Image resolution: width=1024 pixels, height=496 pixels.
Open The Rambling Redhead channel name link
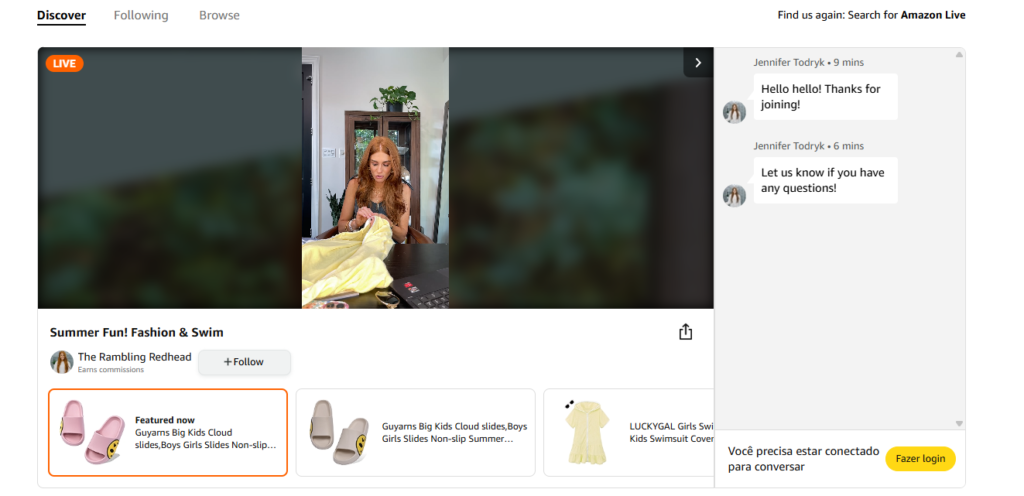[x=134, y=357]
